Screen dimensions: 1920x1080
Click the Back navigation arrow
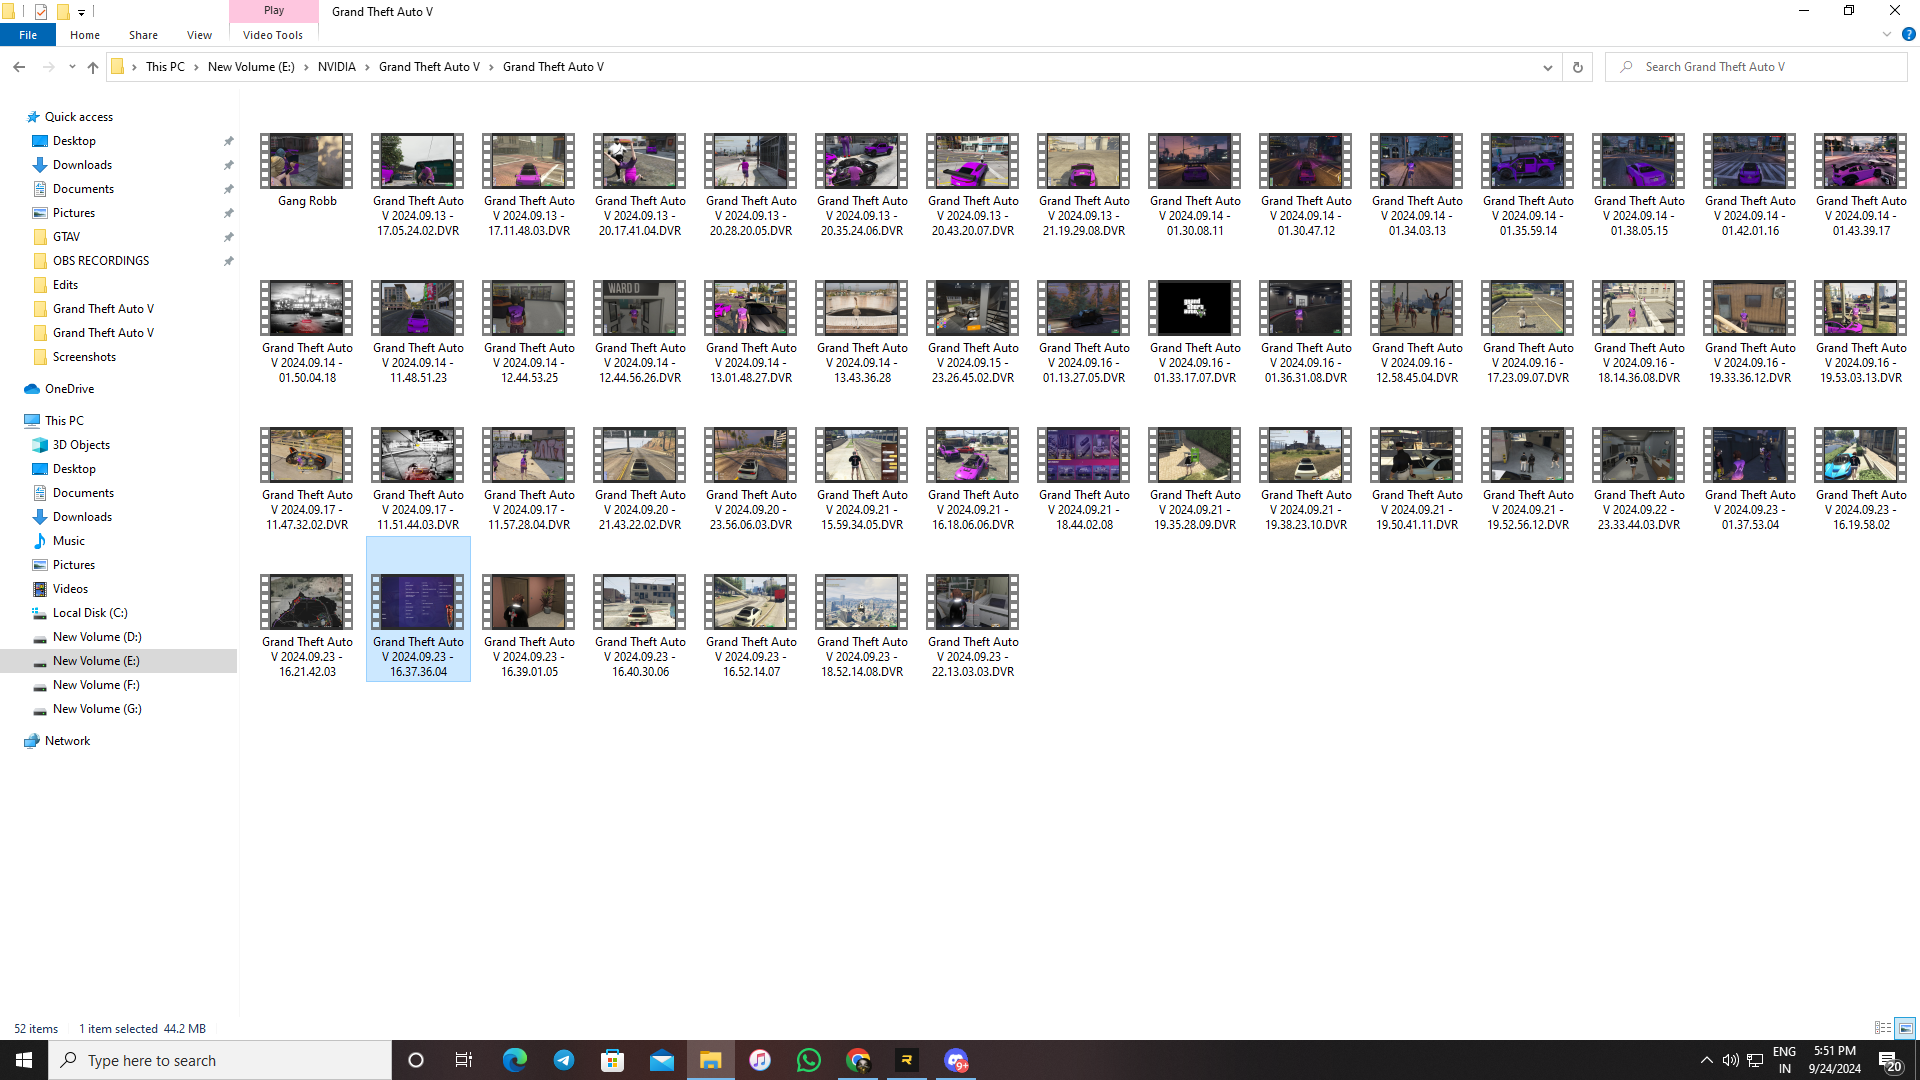(x=19, y=67)
